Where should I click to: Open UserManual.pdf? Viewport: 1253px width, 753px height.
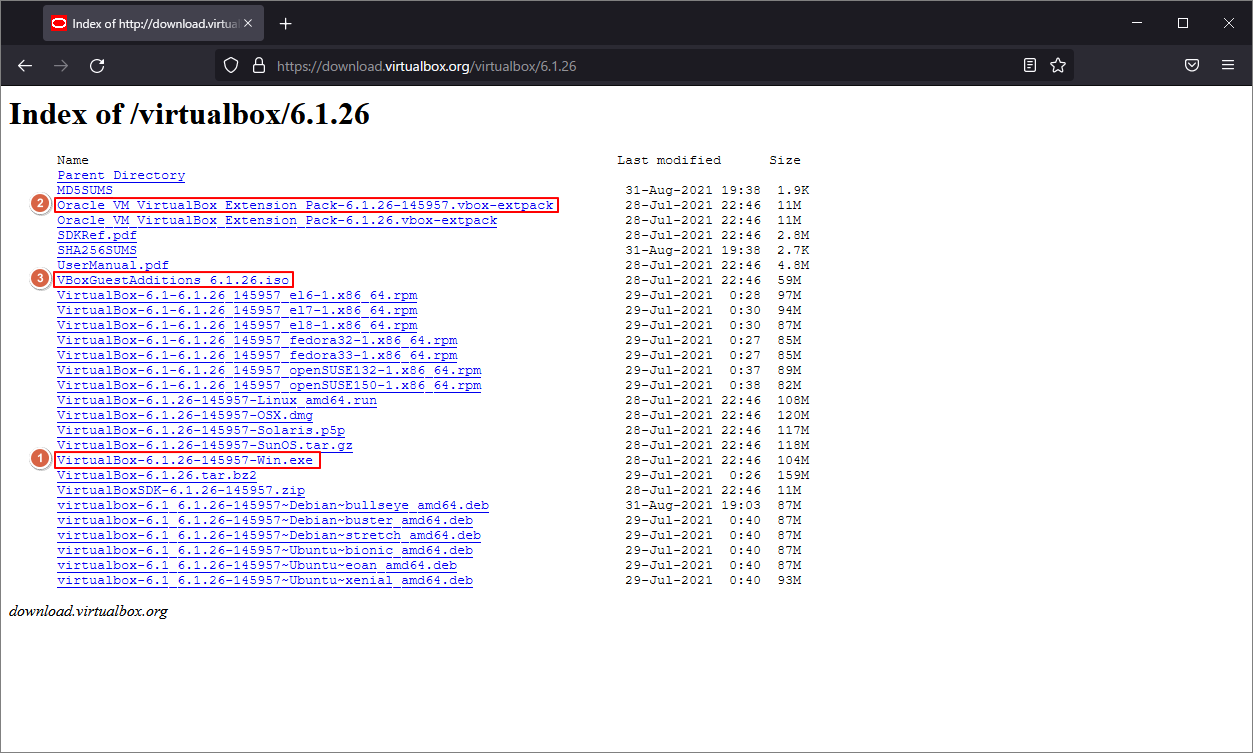[113, 265]
